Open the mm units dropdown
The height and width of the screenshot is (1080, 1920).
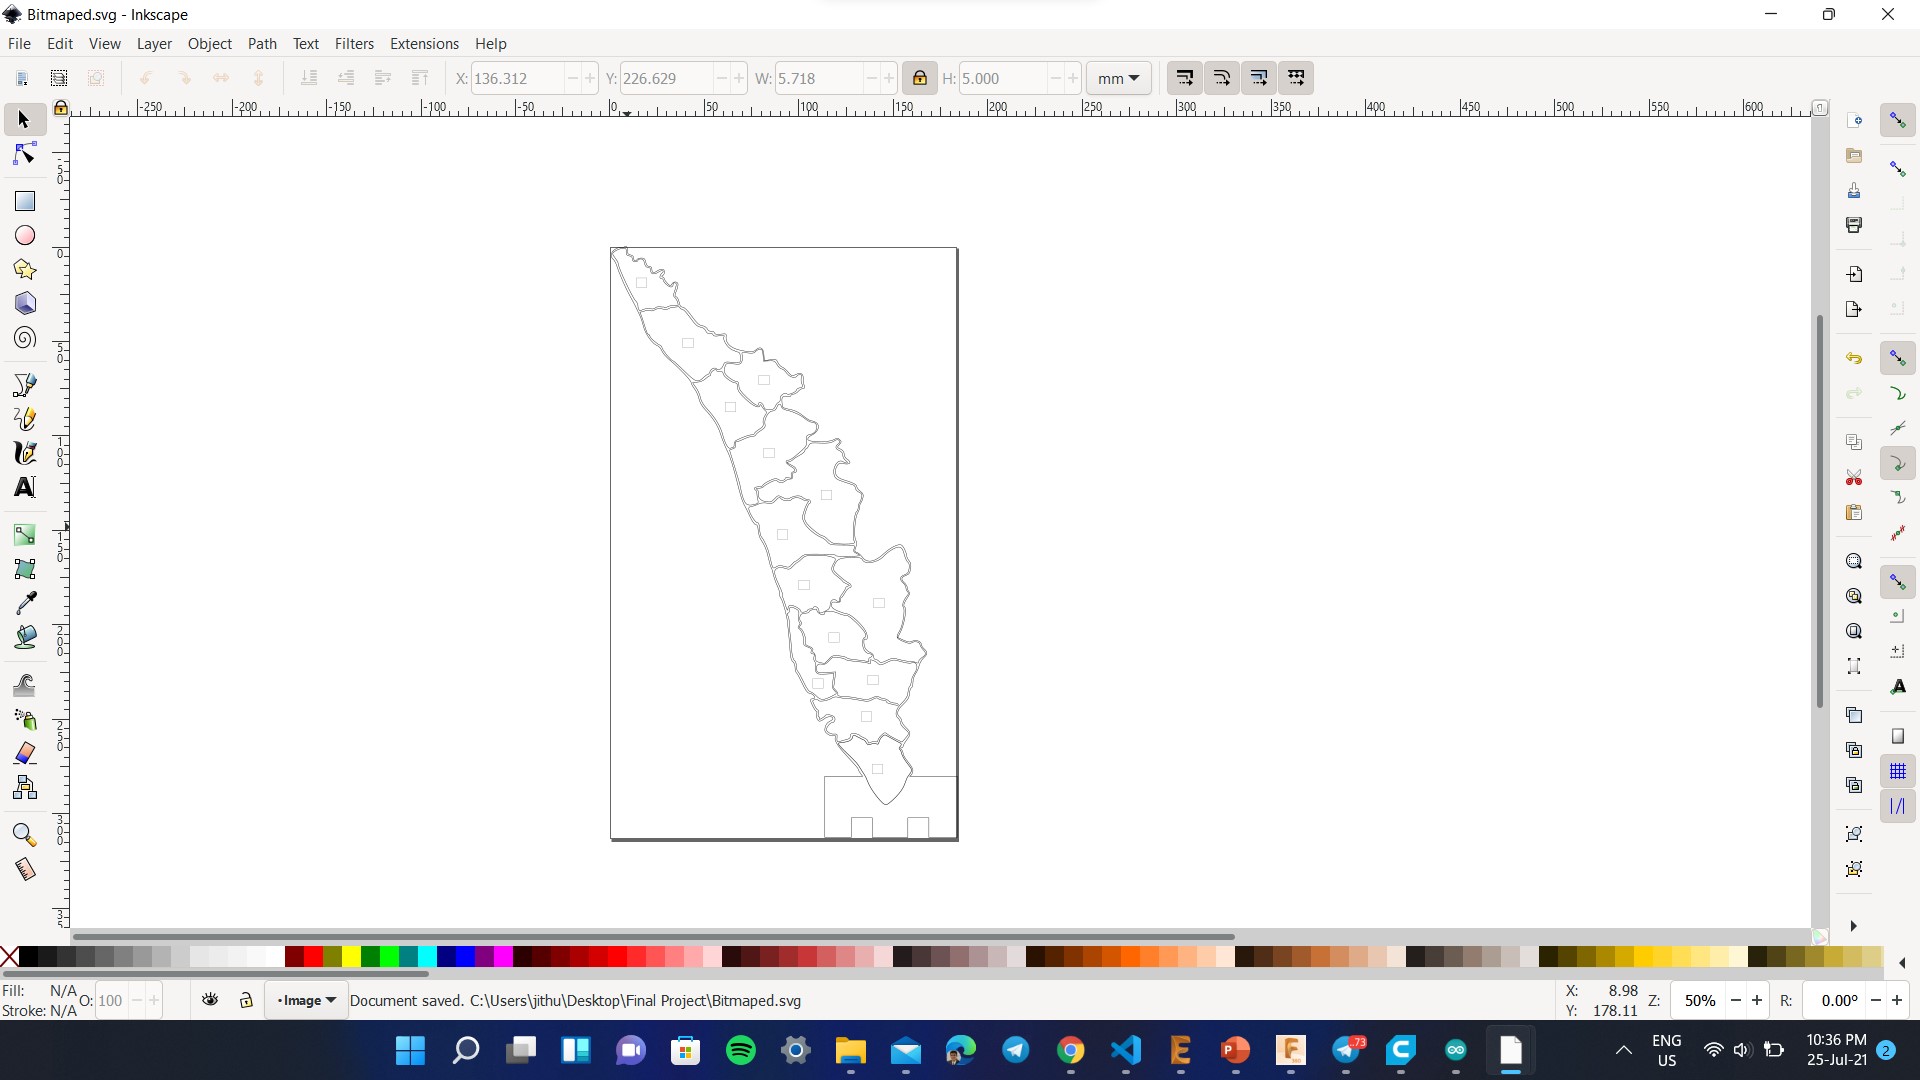1118,78
